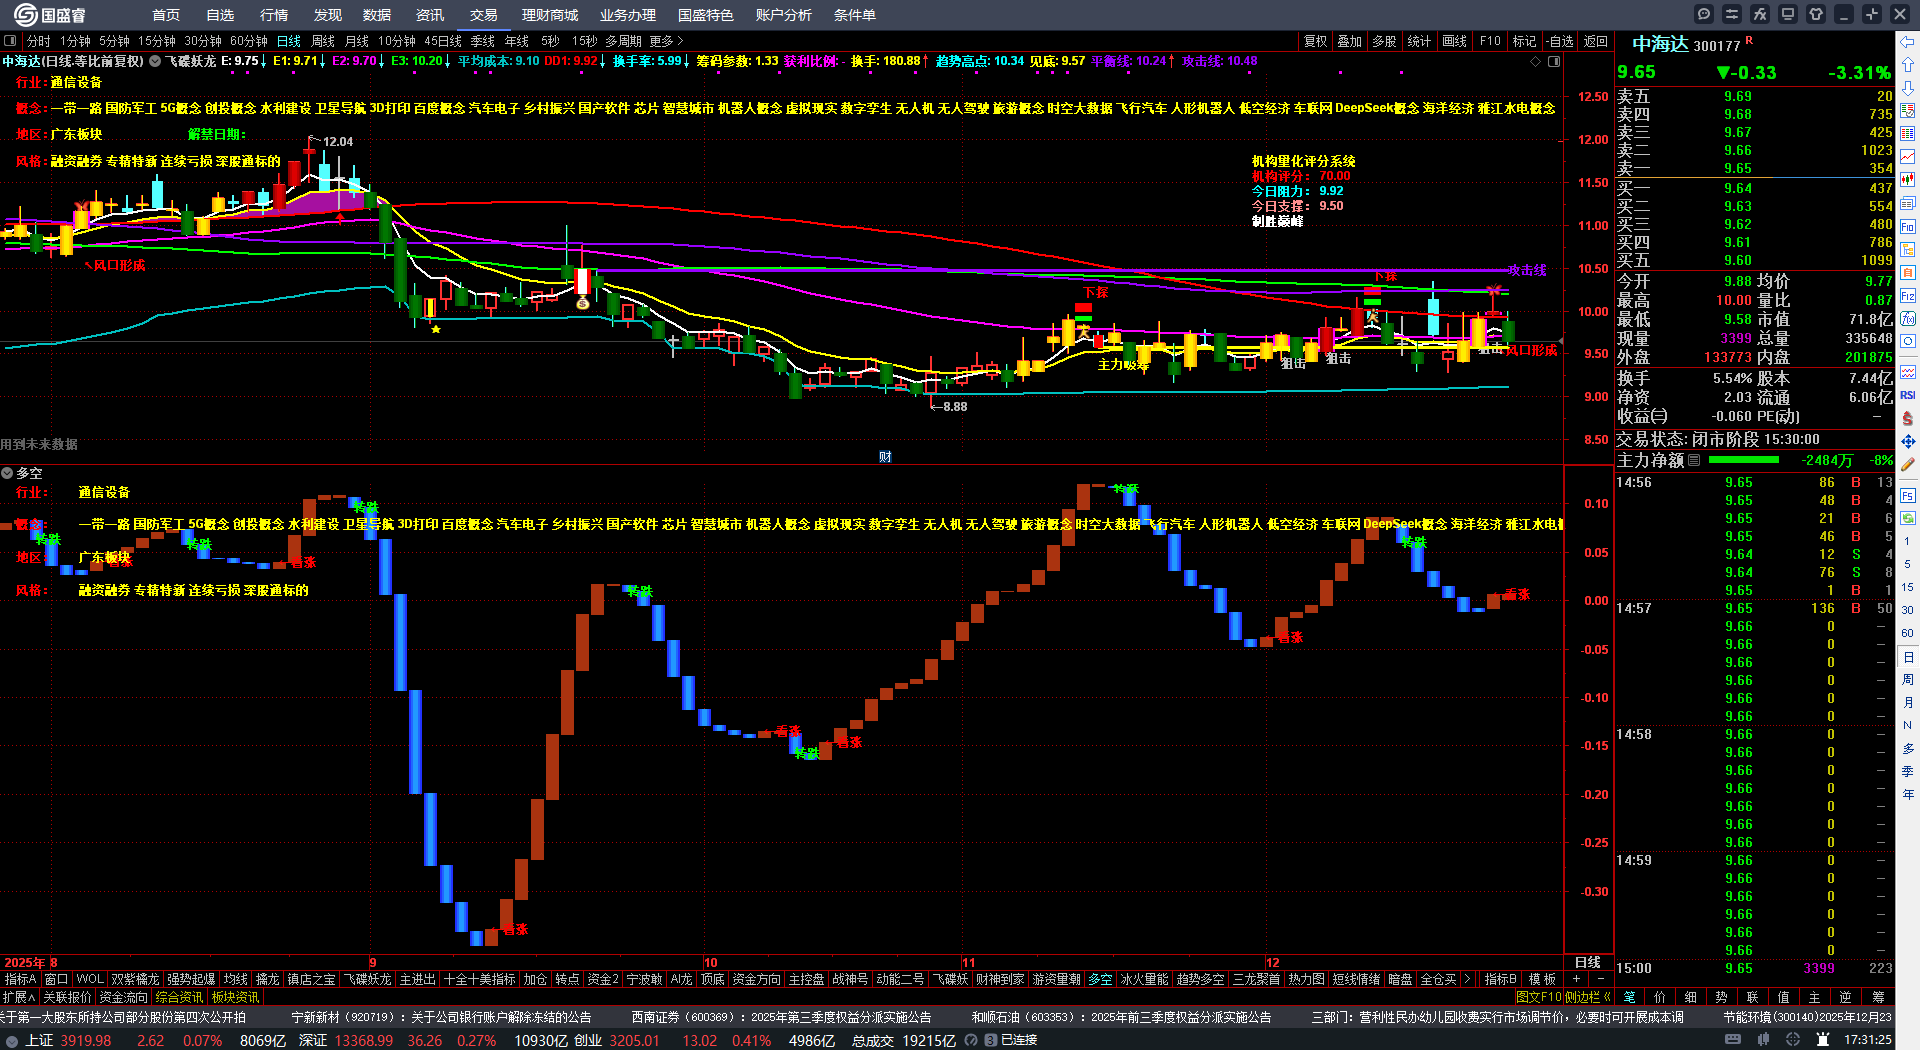Screen dimensions: 1920x1050
Task: Click the 财 marker on the candlestick chart
Action: click(885, 457)
